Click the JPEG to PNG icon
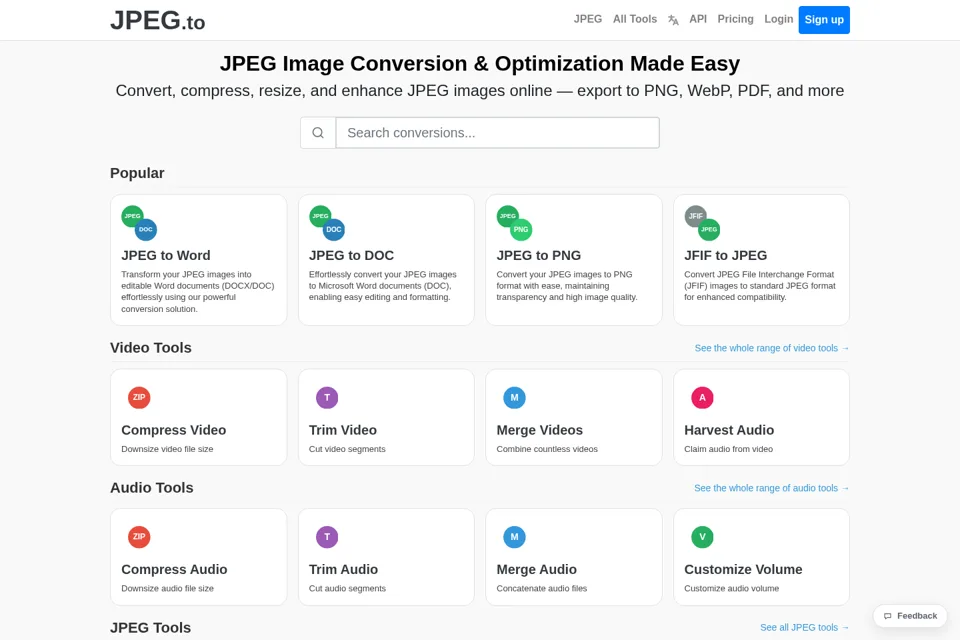 click(x=514, y=223)
